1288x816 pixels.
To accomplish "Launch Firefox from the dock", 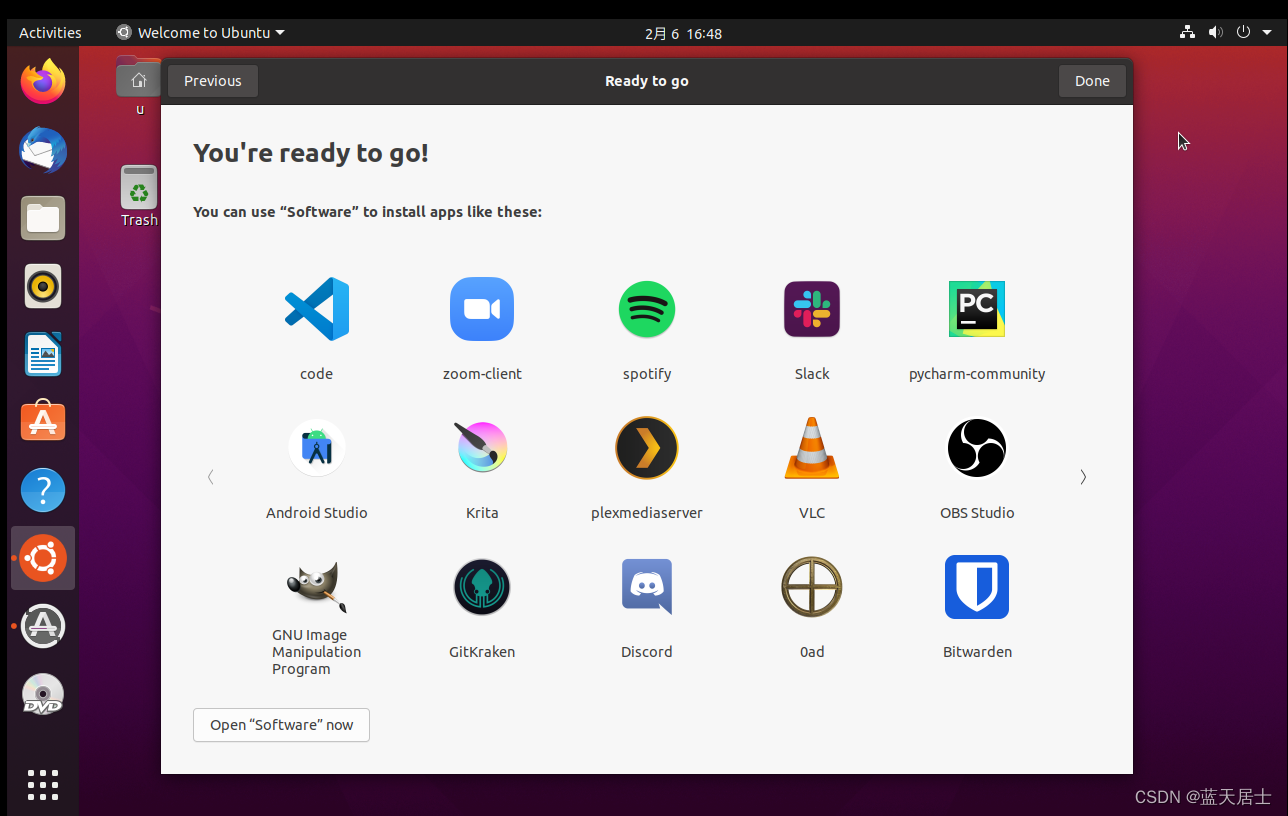I will coord(43,81).
